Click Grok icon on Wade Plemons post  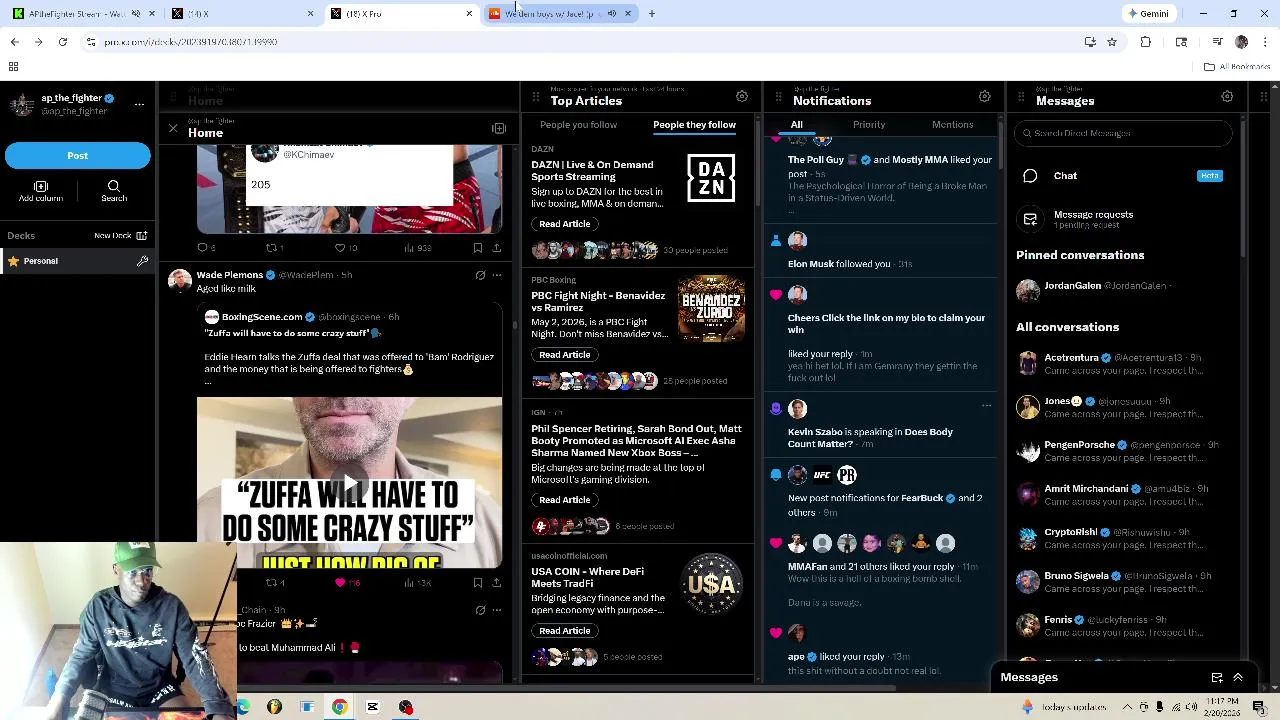point(480,275)
